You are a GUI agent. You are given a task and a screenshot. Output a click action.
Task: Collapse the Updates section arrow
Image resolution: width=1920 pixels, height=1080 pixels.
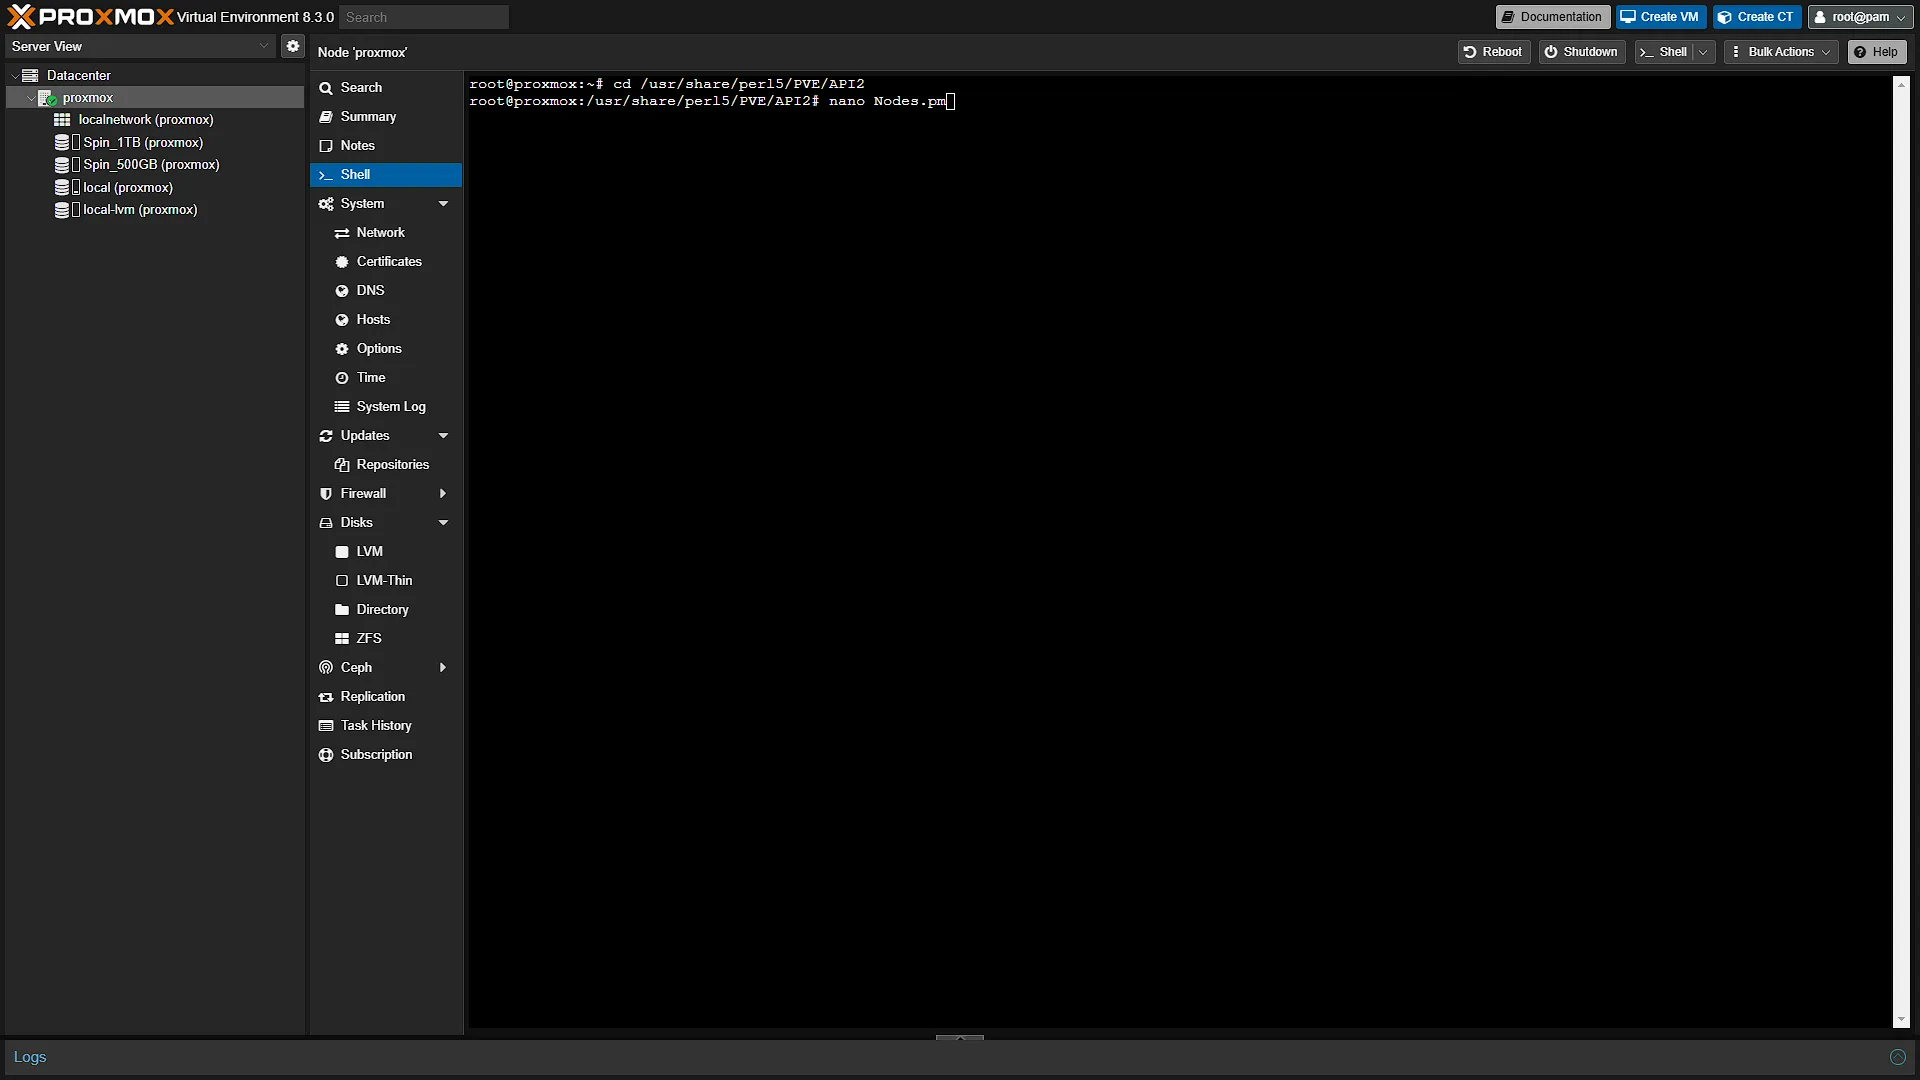coord(443,436)
